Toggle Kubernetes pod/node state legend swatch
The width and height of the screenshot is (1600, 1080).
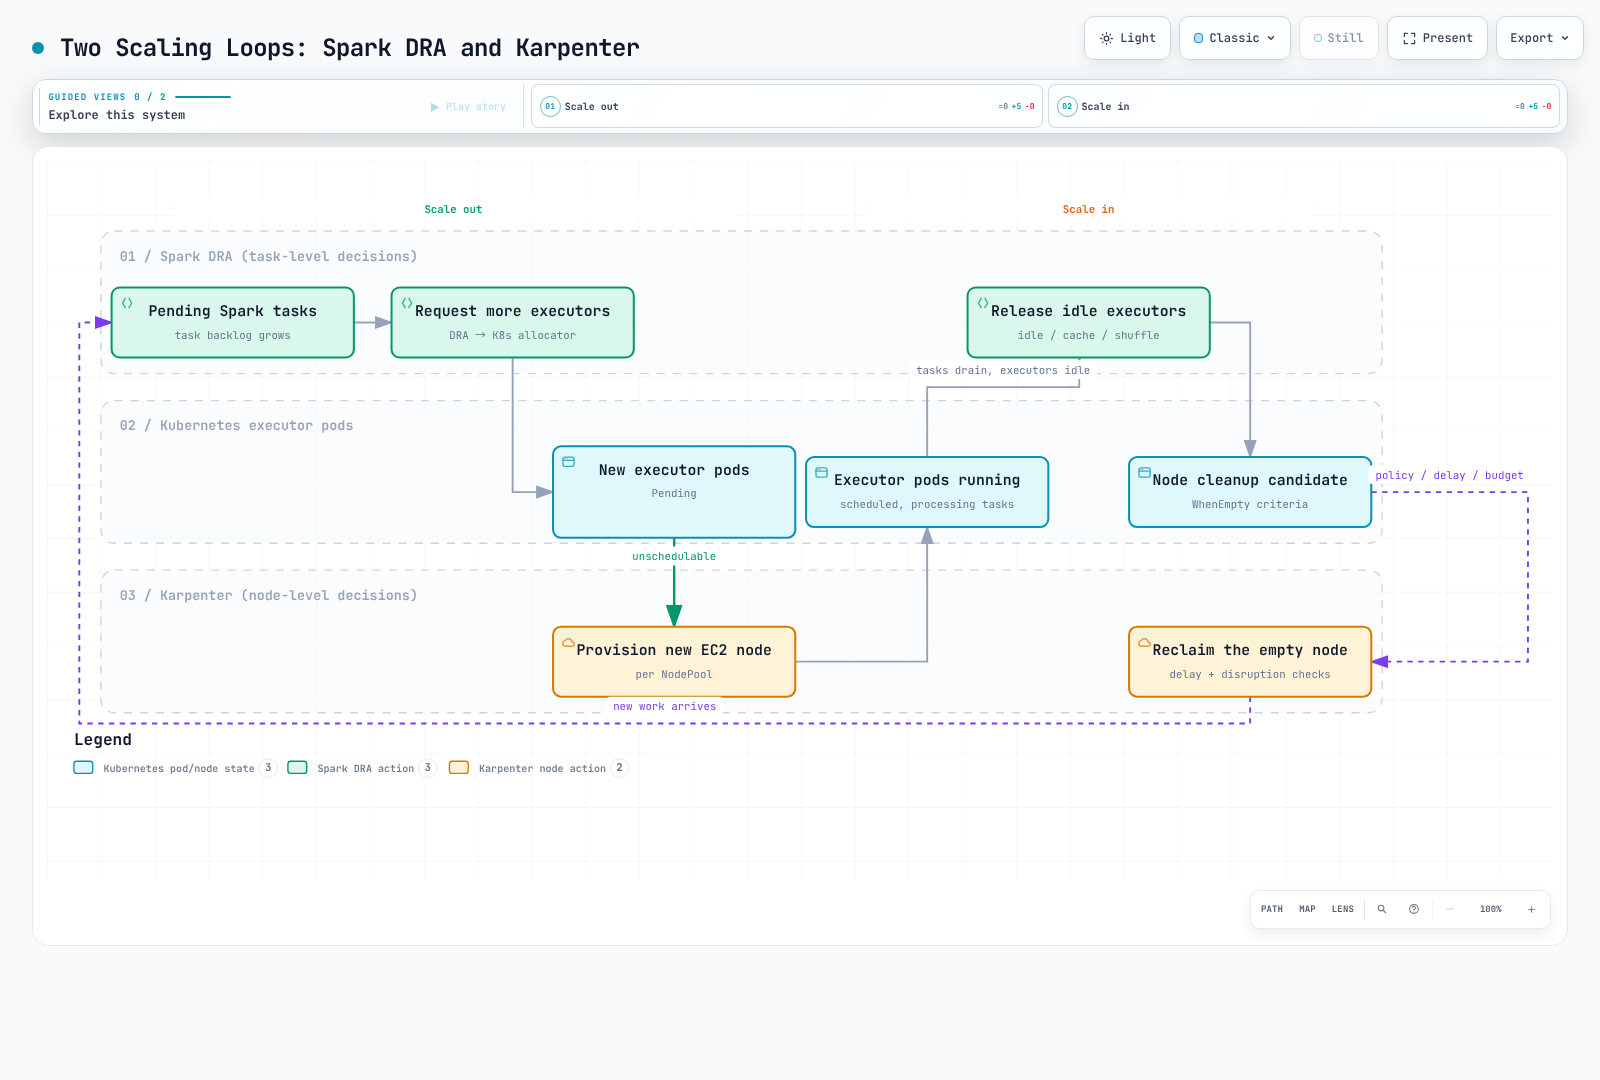[83, 768]
